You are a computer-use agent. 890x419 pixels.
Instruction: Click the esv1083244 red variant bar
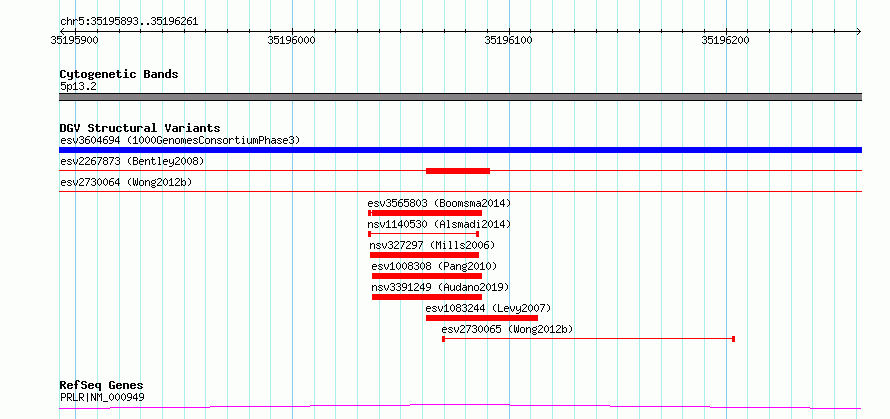click(x=482, y=318)
